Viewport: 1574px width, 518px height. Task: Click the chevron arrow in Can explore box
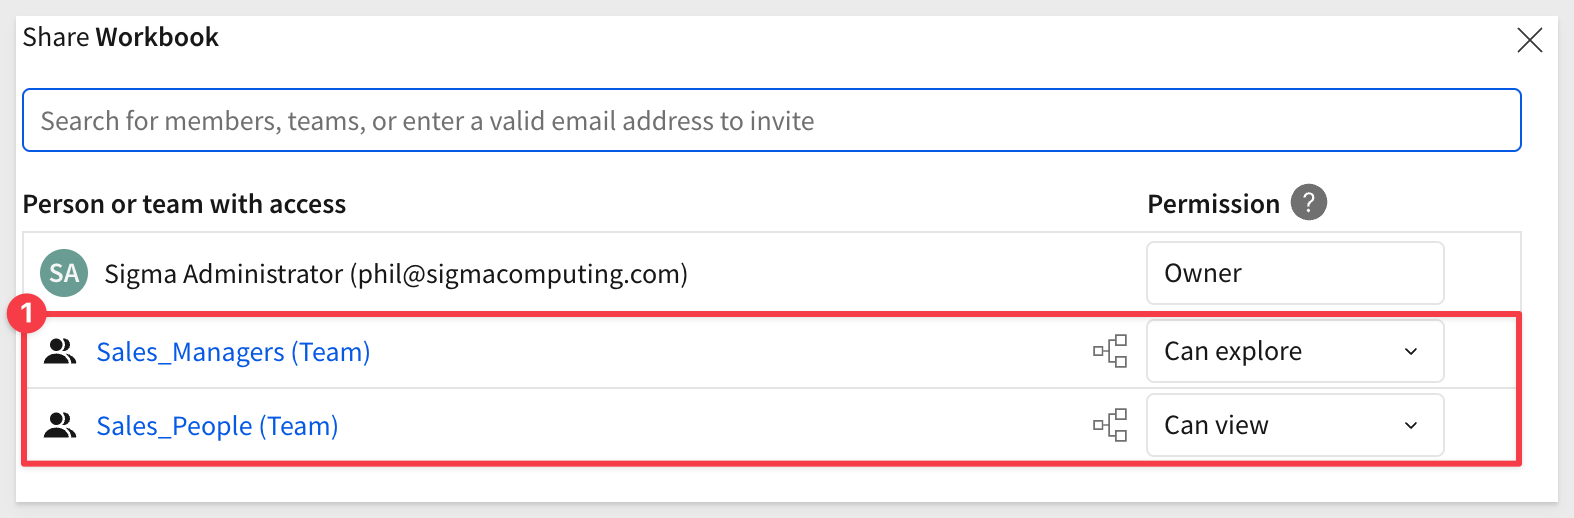tap(1411, 352)
